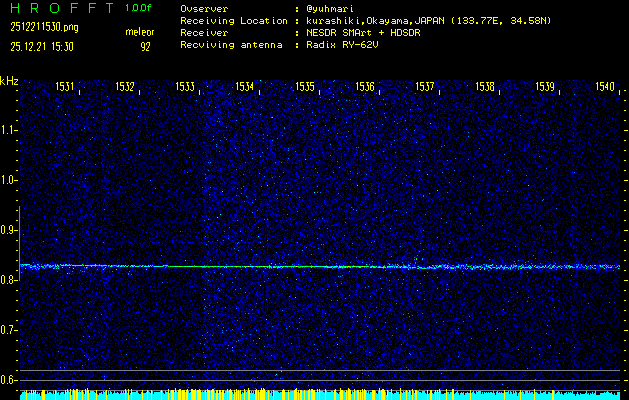Click the HROFFT title text
629x400 pixels.
[59, 8]
